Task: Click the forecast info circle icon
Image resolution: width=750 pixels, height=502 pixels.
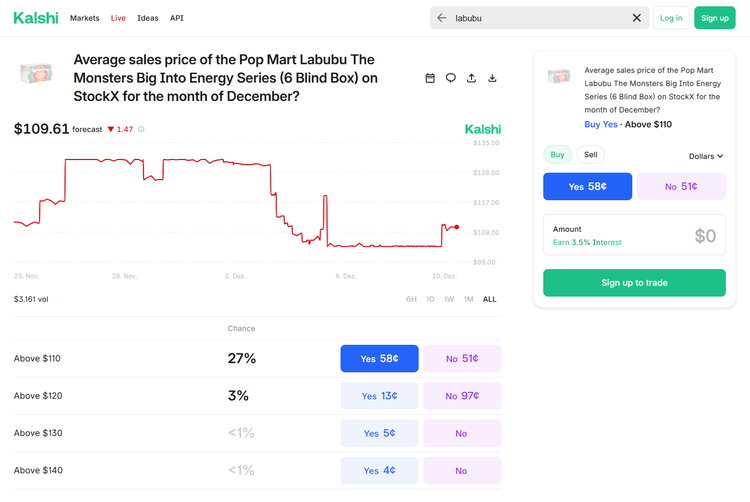Action: point(141,129)
